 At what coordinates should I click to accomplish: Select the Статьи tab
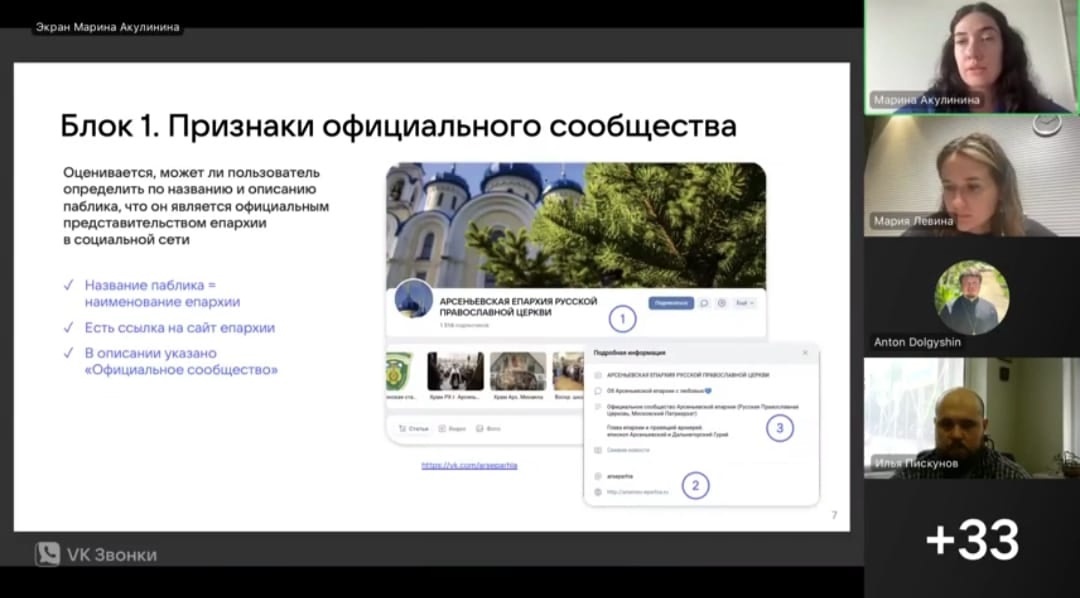tap(414, 429)
